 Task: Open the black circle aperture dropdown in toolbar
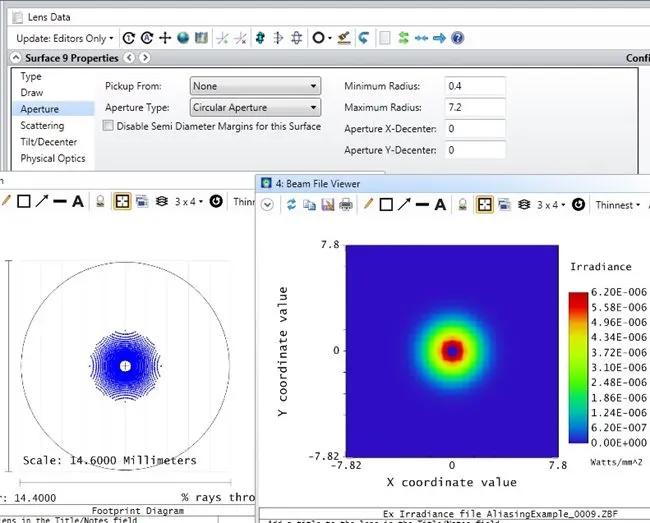[322, 38]
